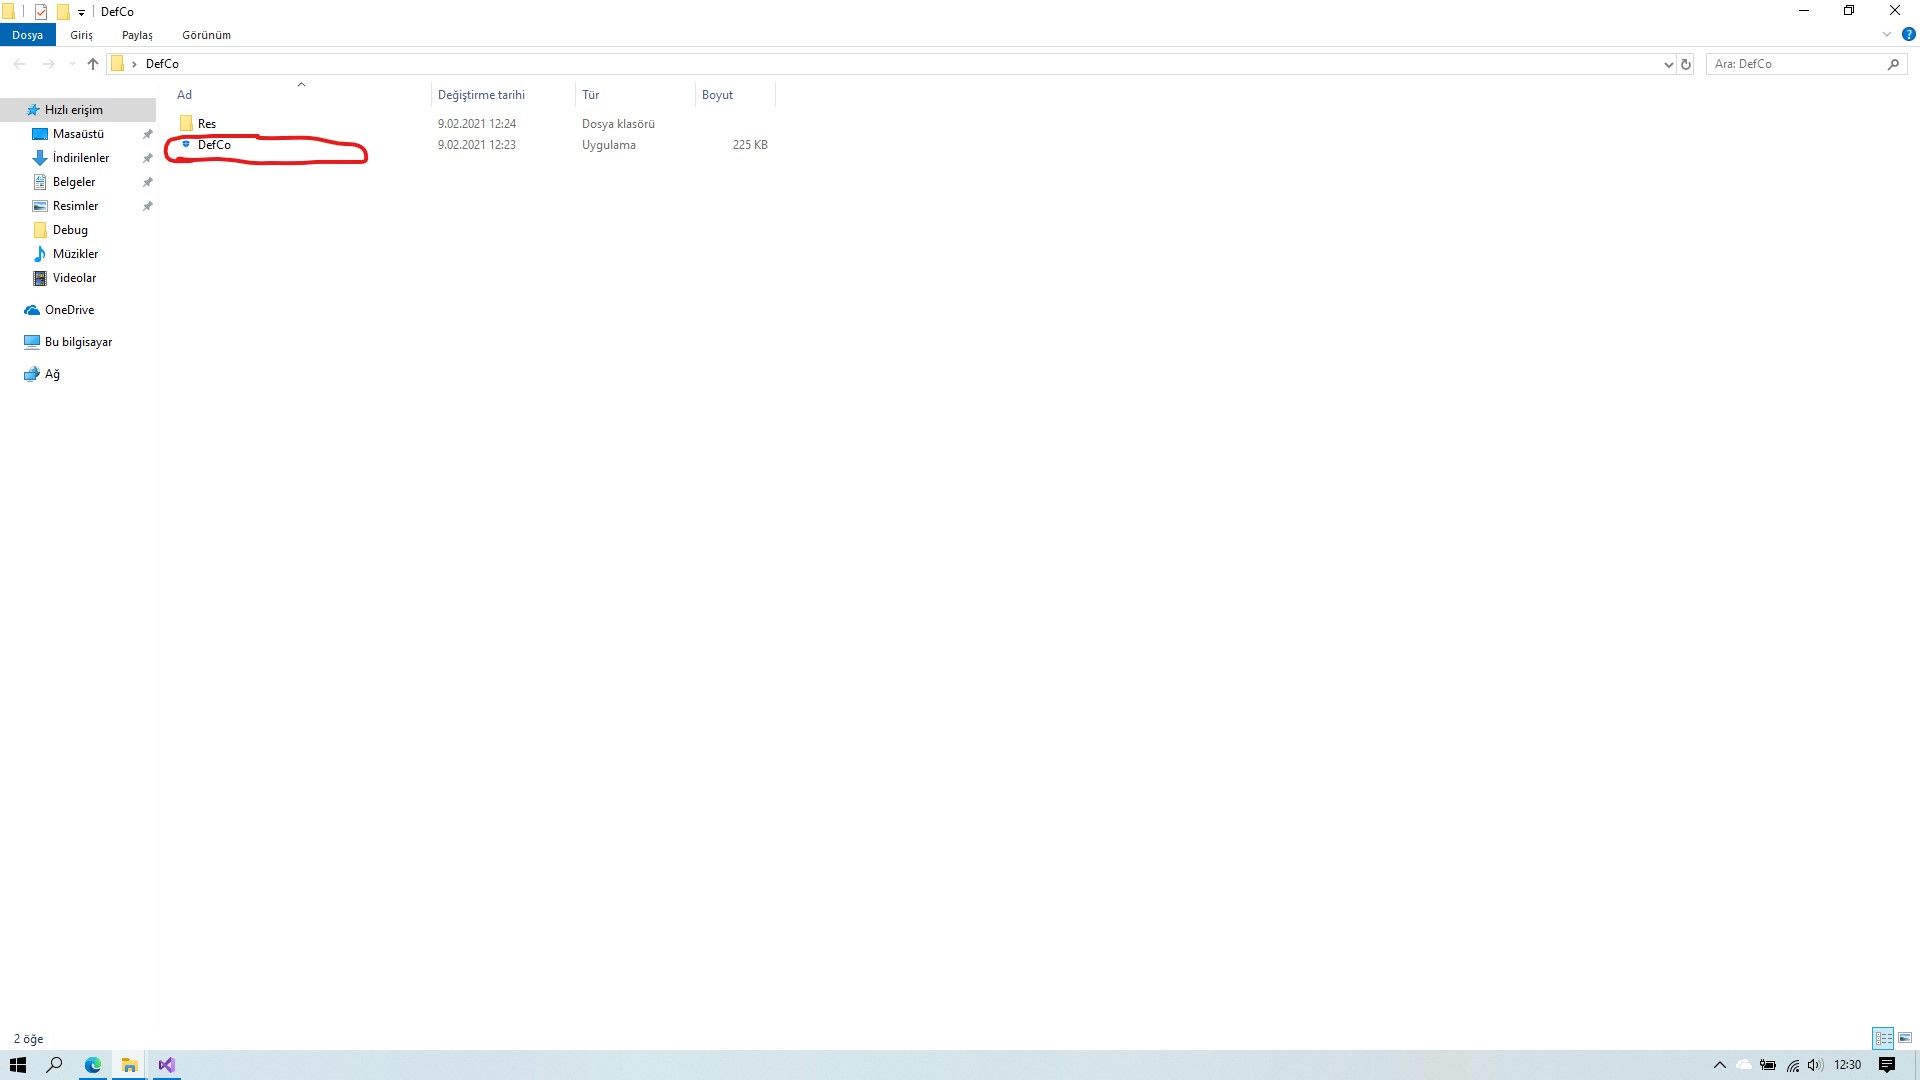Switch to large thumbnails view
This screenshot has height=1080, width=1920.
[x=1905, y=1038]
